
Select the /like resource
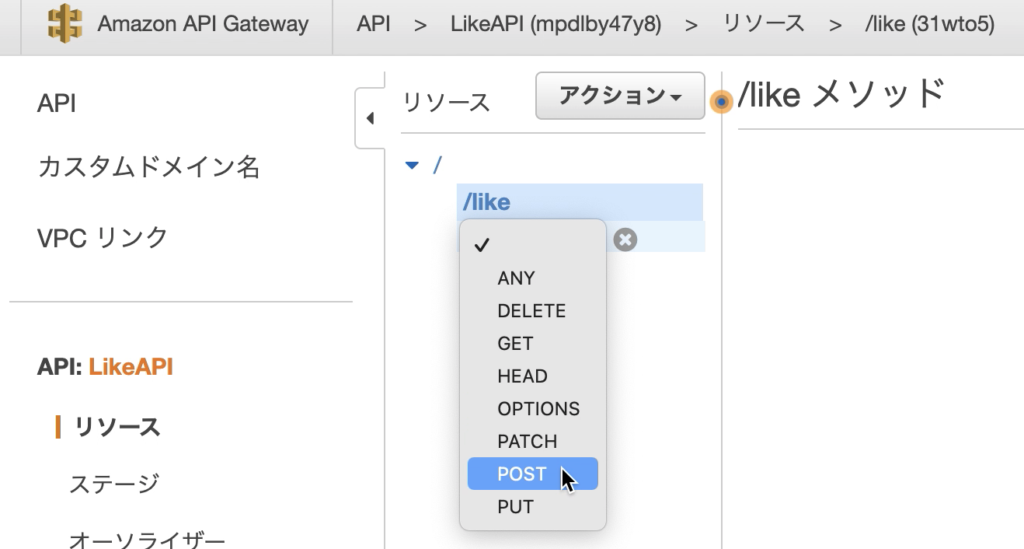point(580,202)
